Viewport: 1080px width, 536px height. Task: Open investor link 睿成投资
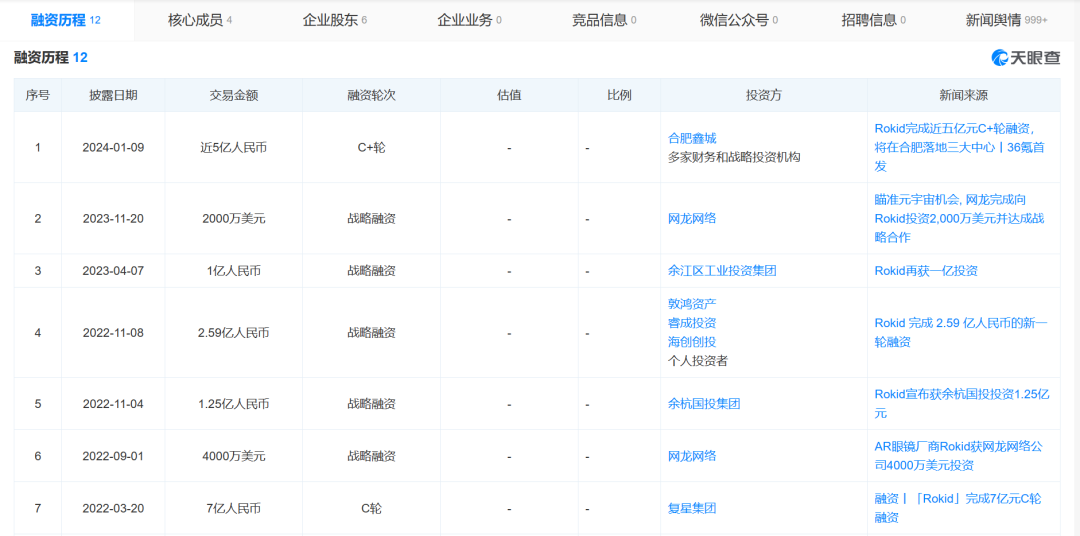(x=692, y=322)
